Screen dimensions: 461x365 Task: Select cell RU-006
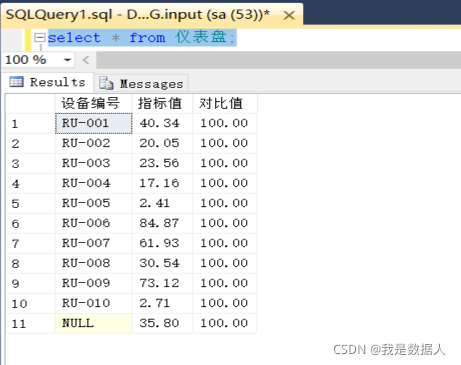(93, 223)
